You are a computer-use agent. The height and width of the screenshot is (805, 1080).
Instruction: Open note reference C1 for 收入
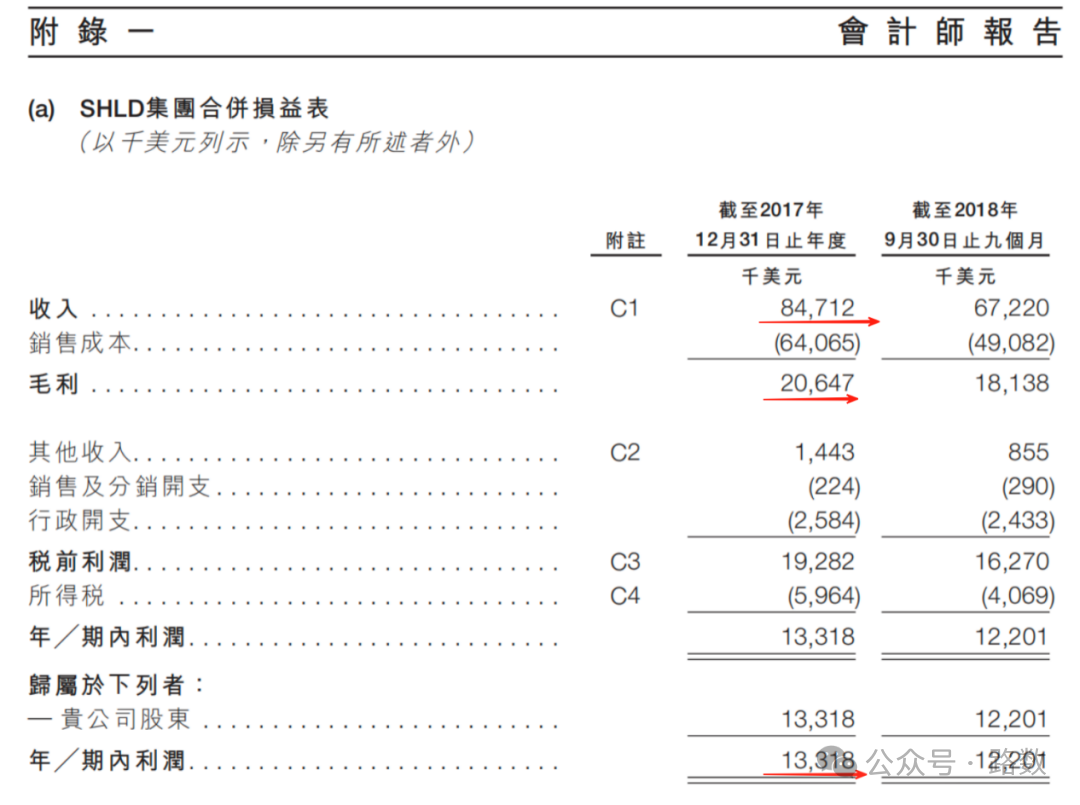624,309
